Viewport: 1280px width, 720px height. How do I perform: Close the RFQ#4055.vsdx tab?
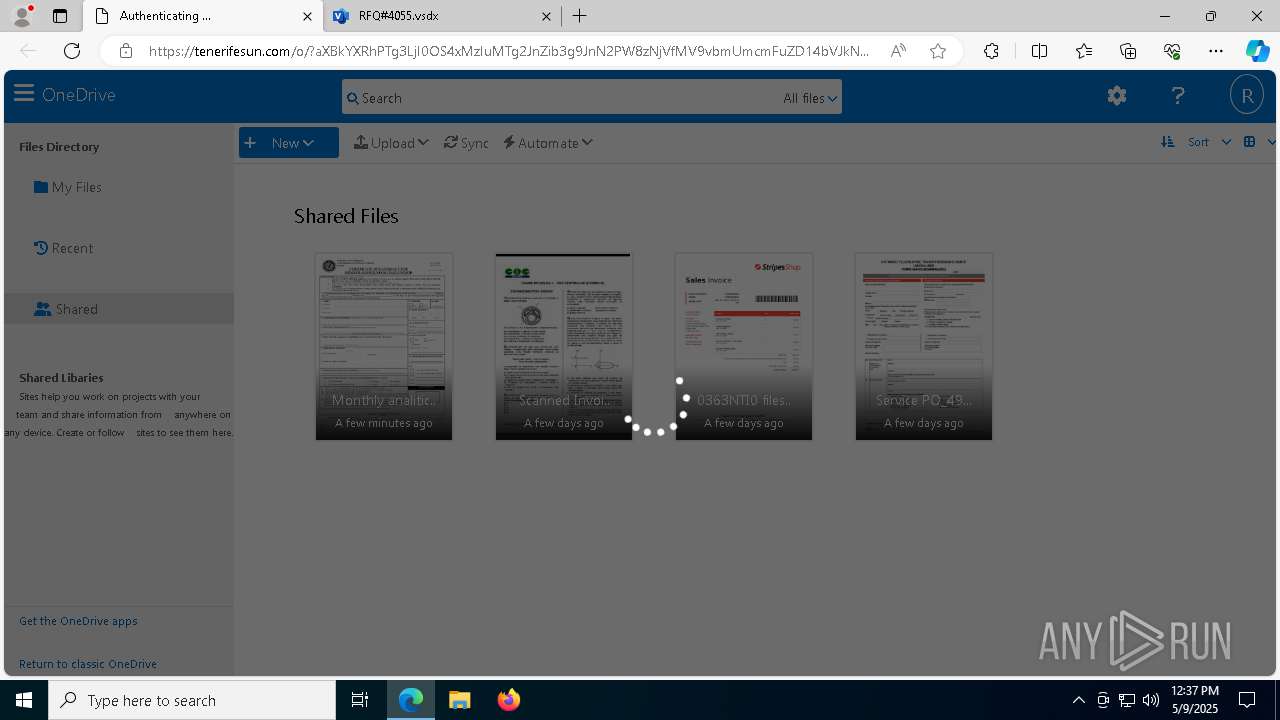tap(546, 16)
